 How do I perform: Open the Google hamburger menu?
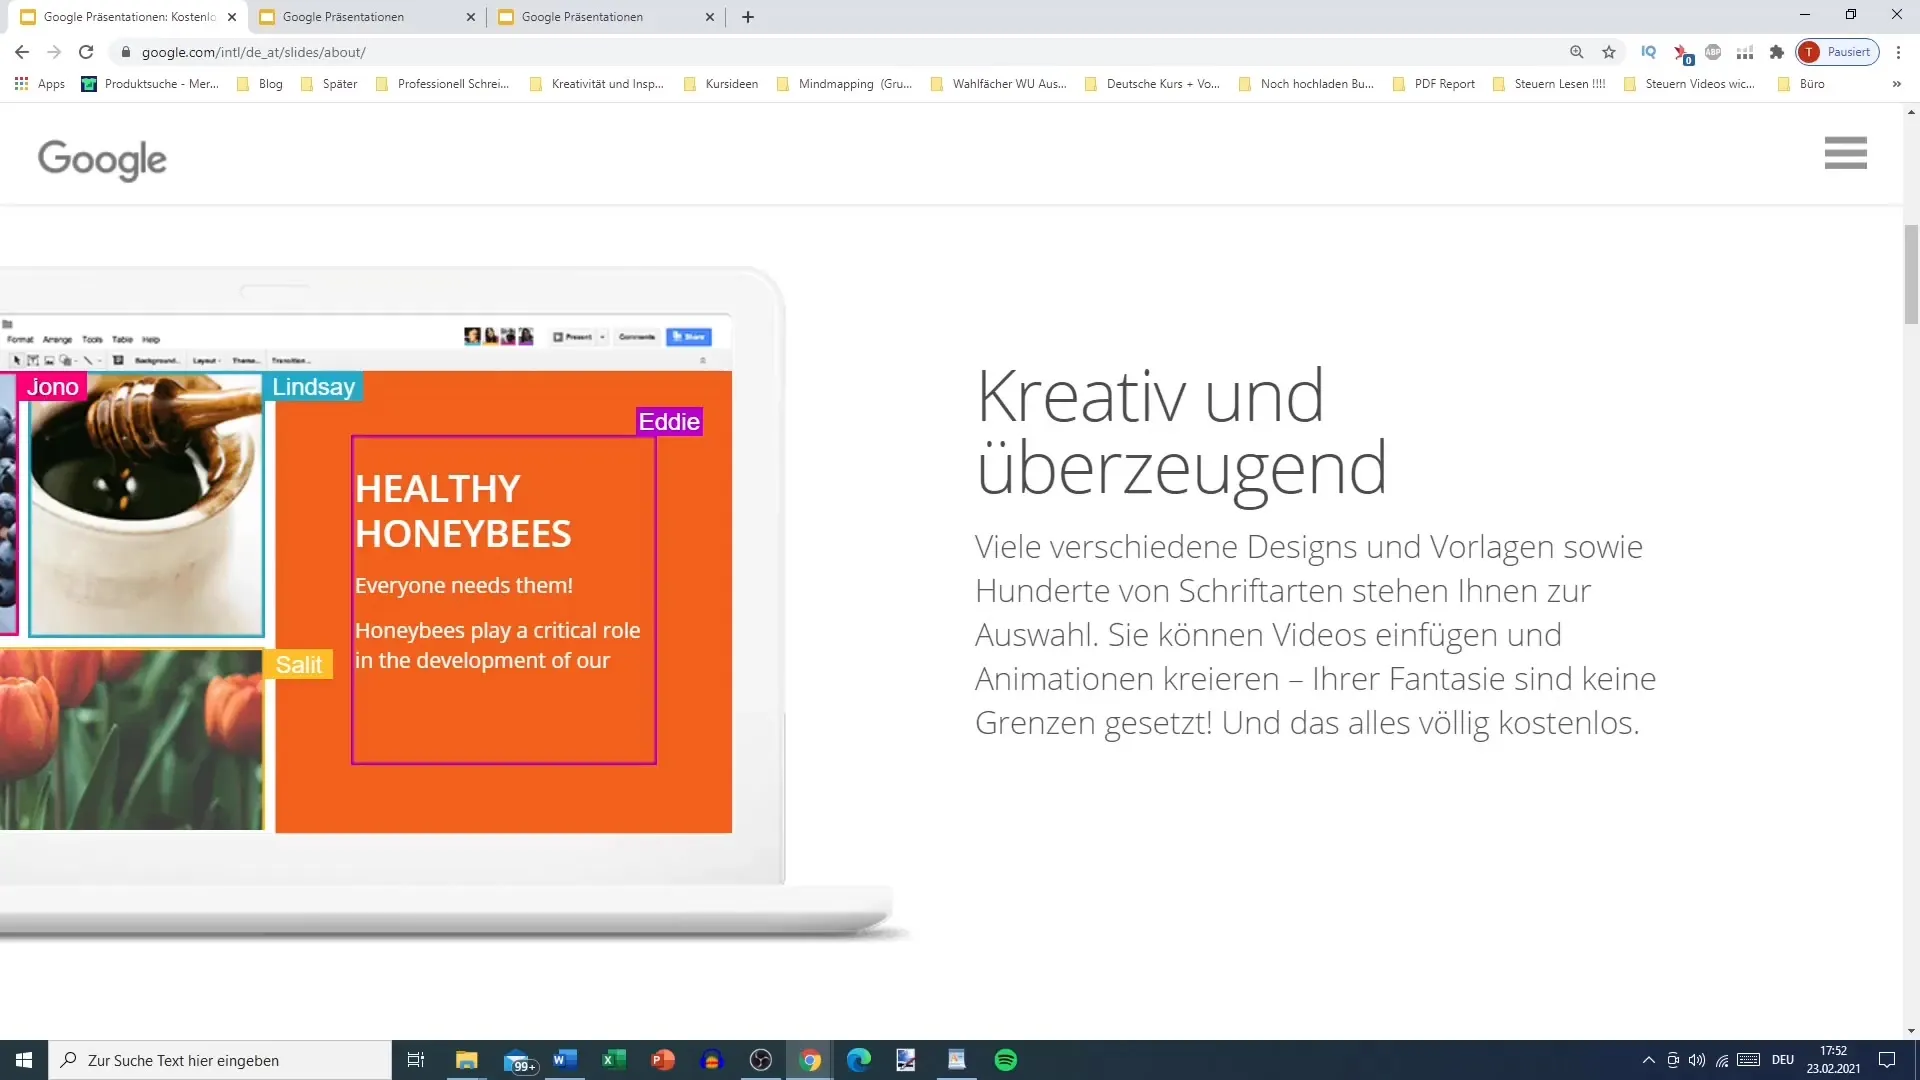click(x=1845, y=153)
